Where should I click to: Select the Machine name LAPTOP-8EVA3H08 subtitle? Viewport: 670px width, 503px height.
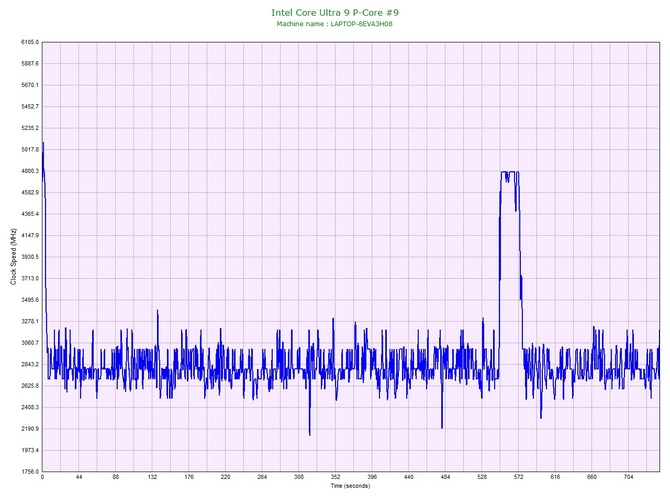click(334, 24)
